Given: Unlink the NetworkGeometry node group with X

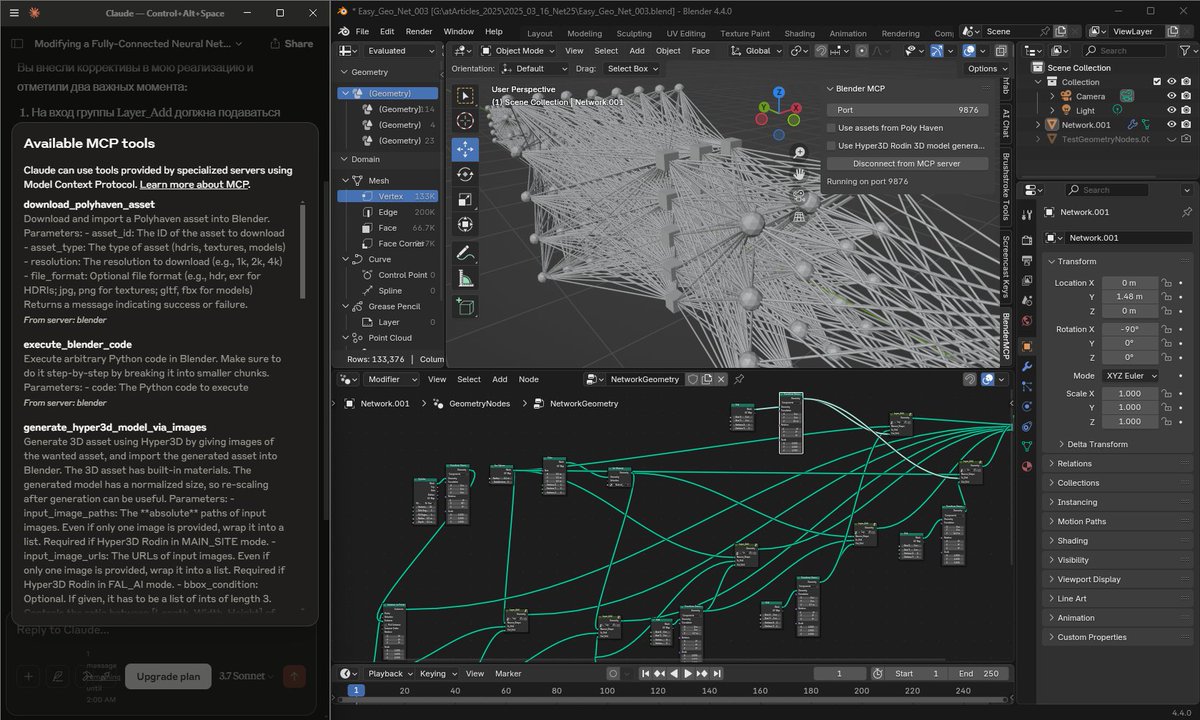Looking at the screenshot, I should [723, 379].
